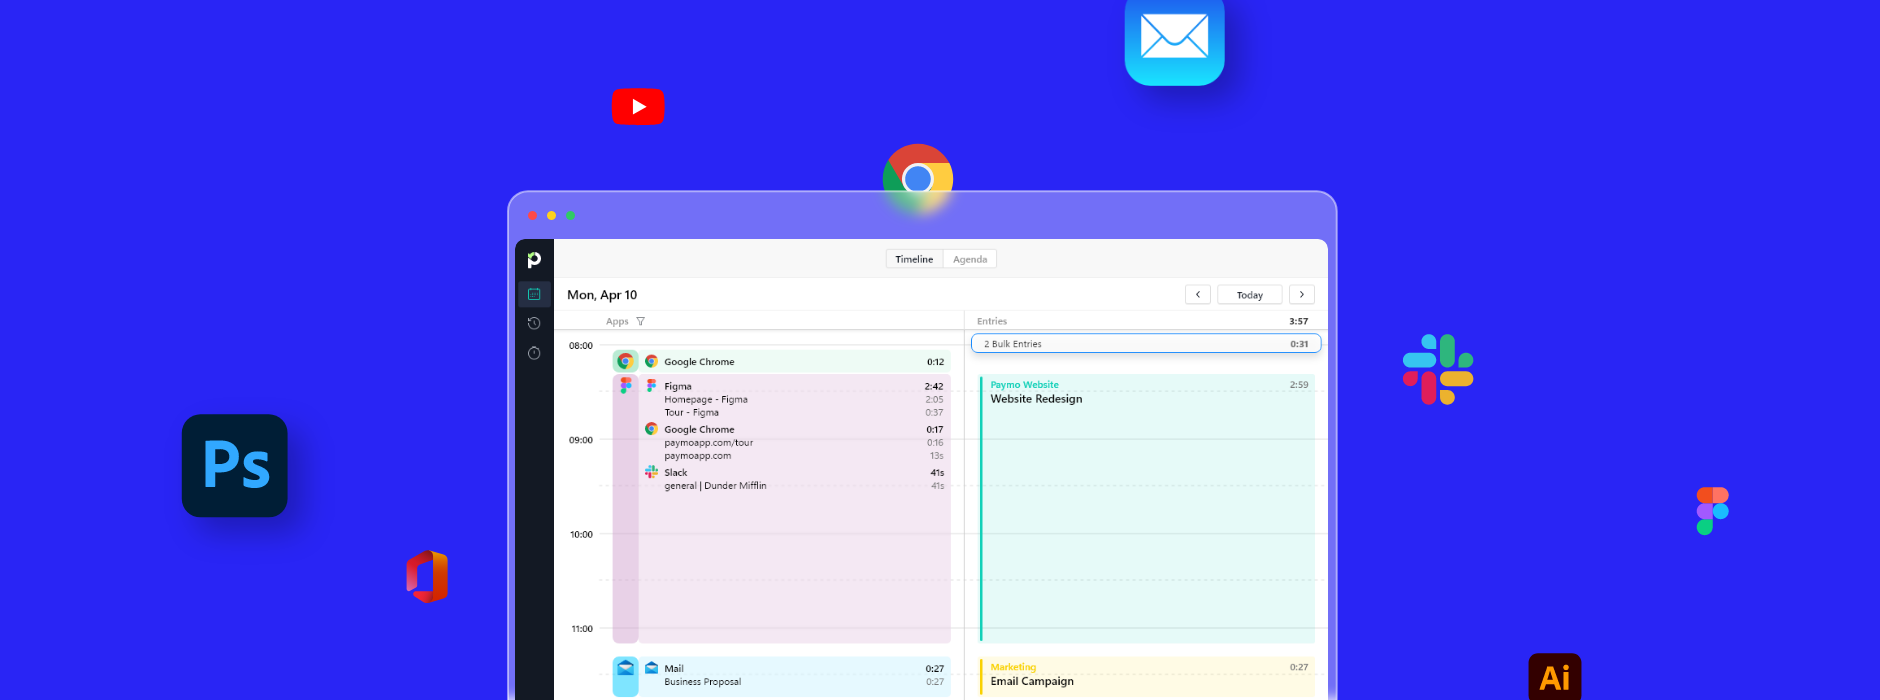
Task: Click the Mail icon beside Mail label
Action: 651,668
